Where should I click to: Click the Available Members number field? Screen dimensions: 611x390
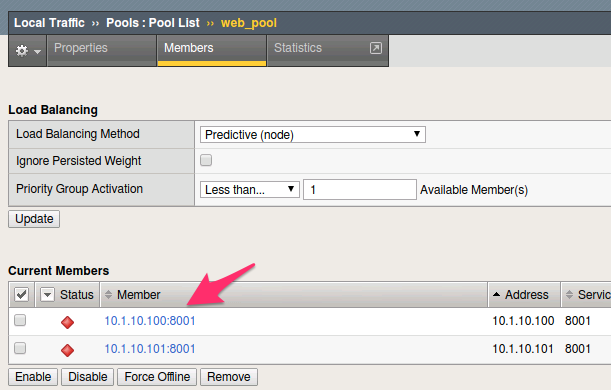(360, 190)
